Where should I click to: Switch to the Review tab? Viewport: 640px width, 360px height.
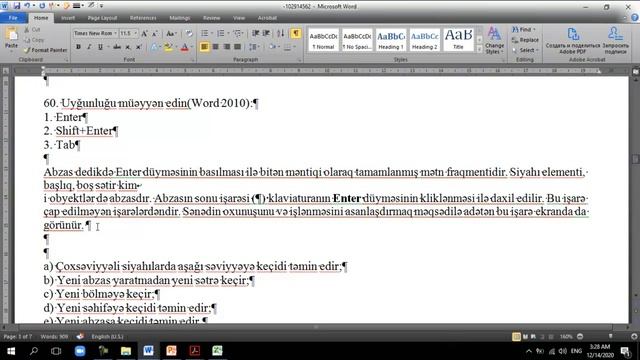click(x=211, y=18)
